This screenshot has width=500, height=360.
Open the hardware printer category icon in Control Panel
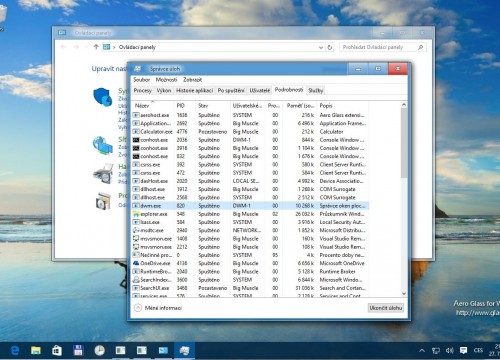click(103, 173)
